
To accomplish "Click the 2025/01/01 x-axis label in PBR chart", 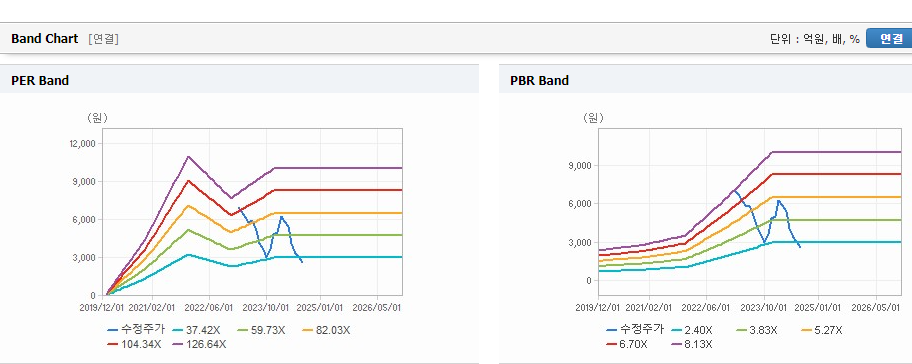I will click(x=819, y=307).
